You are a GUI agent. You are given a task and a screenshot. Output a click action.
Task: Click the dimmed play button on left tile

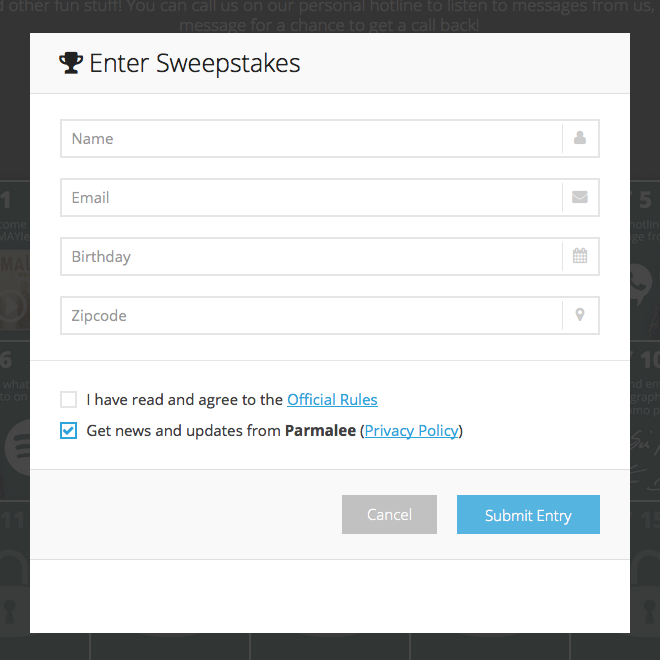pyautogui.click(x=13, y=306)
